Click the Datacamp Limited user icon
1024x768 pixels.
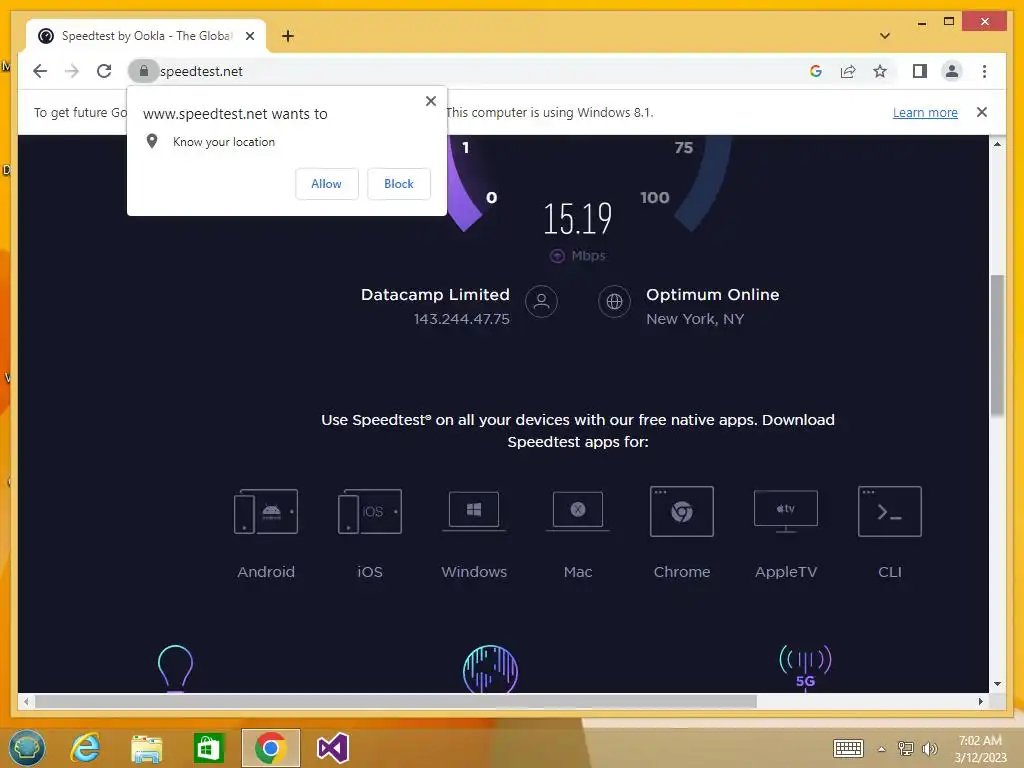click(x=541, y=302)
